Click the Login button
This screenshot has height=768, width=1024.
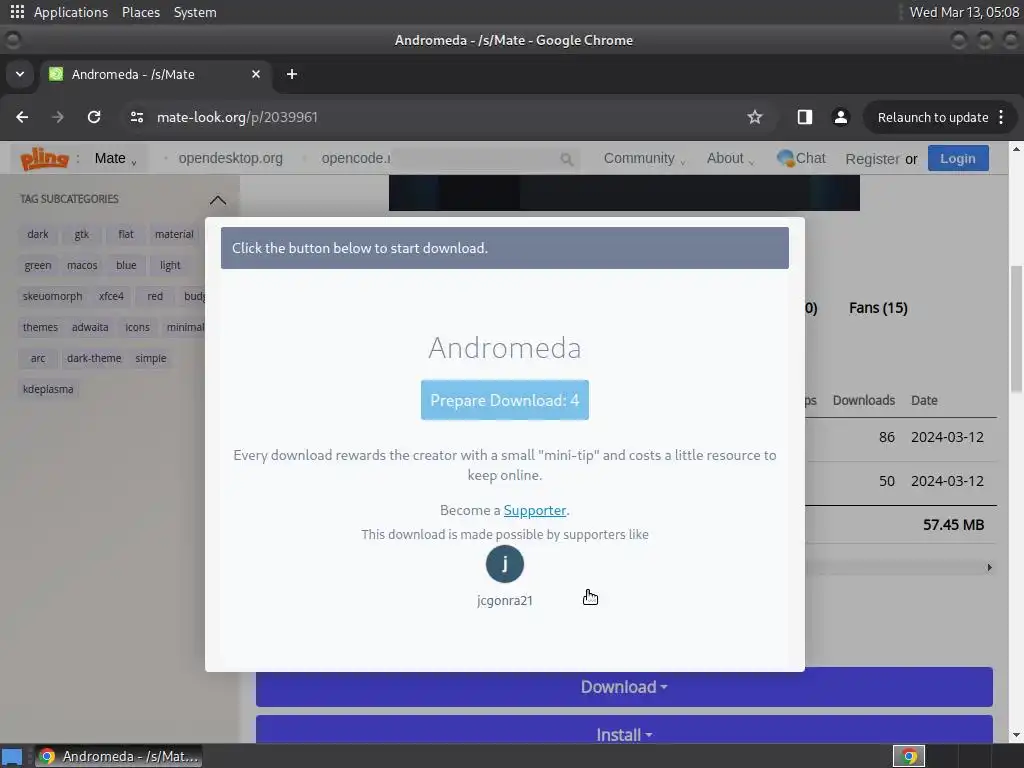click(x=957, y=159)
